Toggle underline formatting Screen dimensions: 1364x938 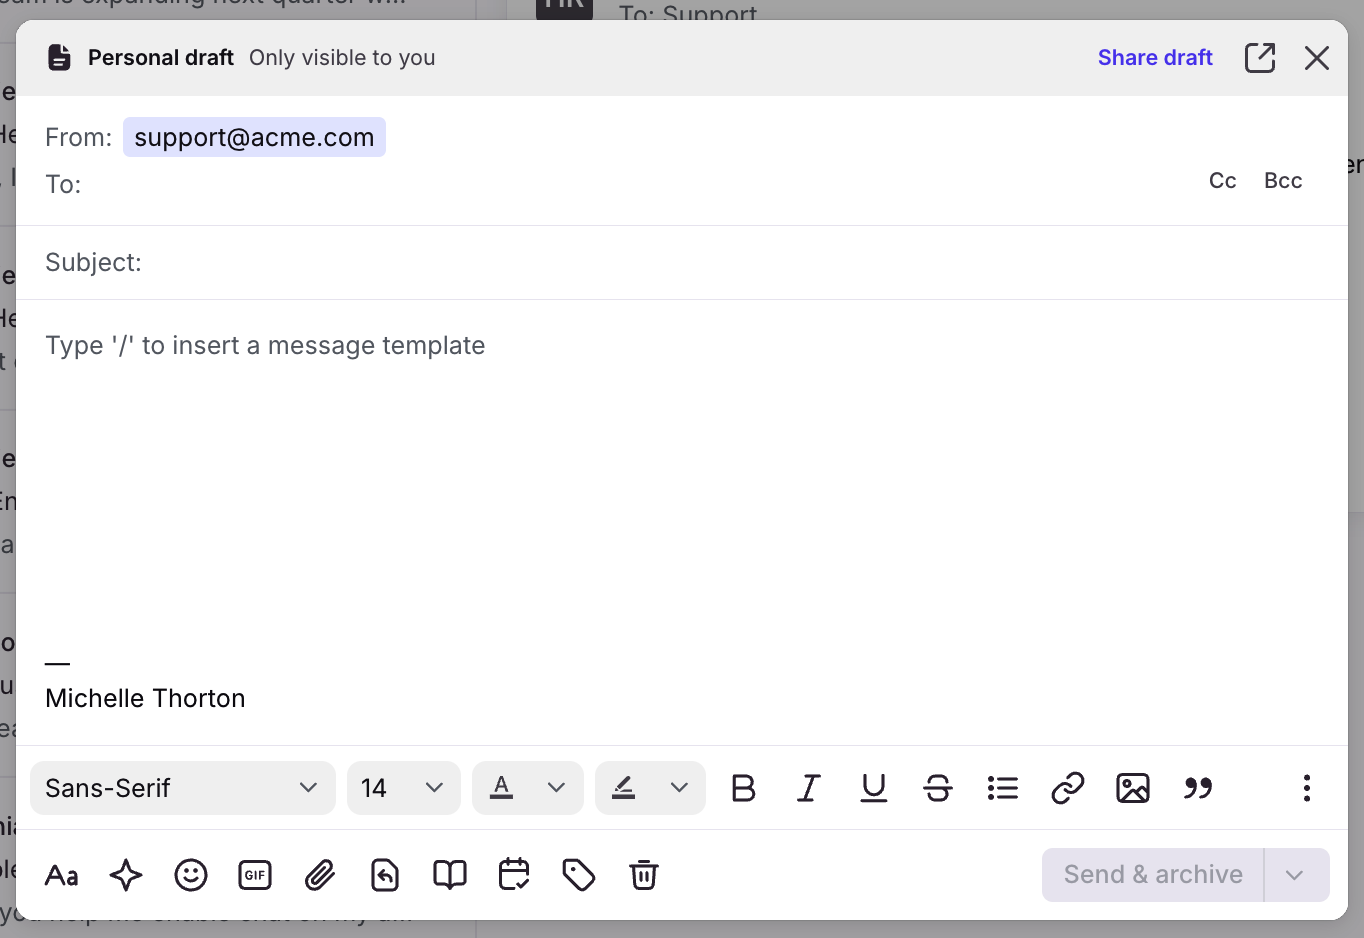click(873, 788)
